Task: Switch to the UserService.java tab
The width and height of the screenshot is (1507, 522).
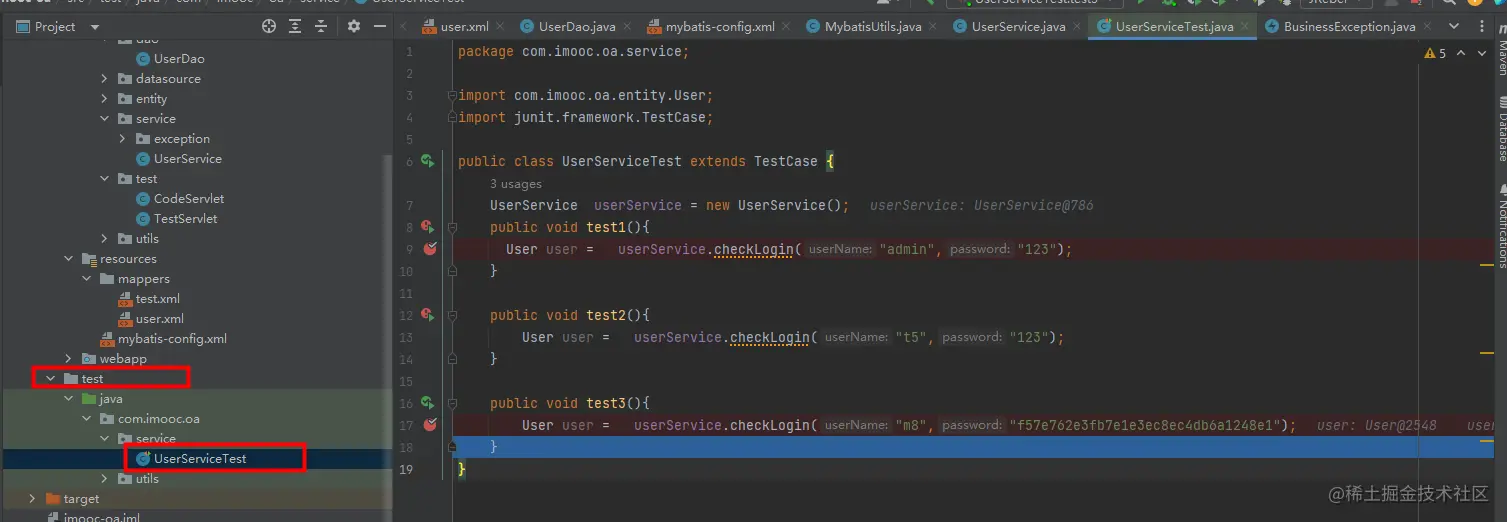Action: 1017,27
